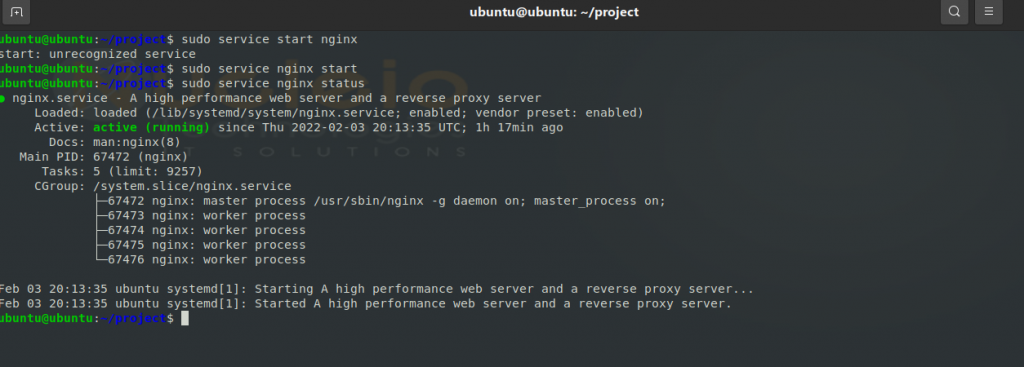Viewport: 1024px width, 367px height.
Task: Click the 'sudo service start nginx' command
Action: [x=270, y=39]
